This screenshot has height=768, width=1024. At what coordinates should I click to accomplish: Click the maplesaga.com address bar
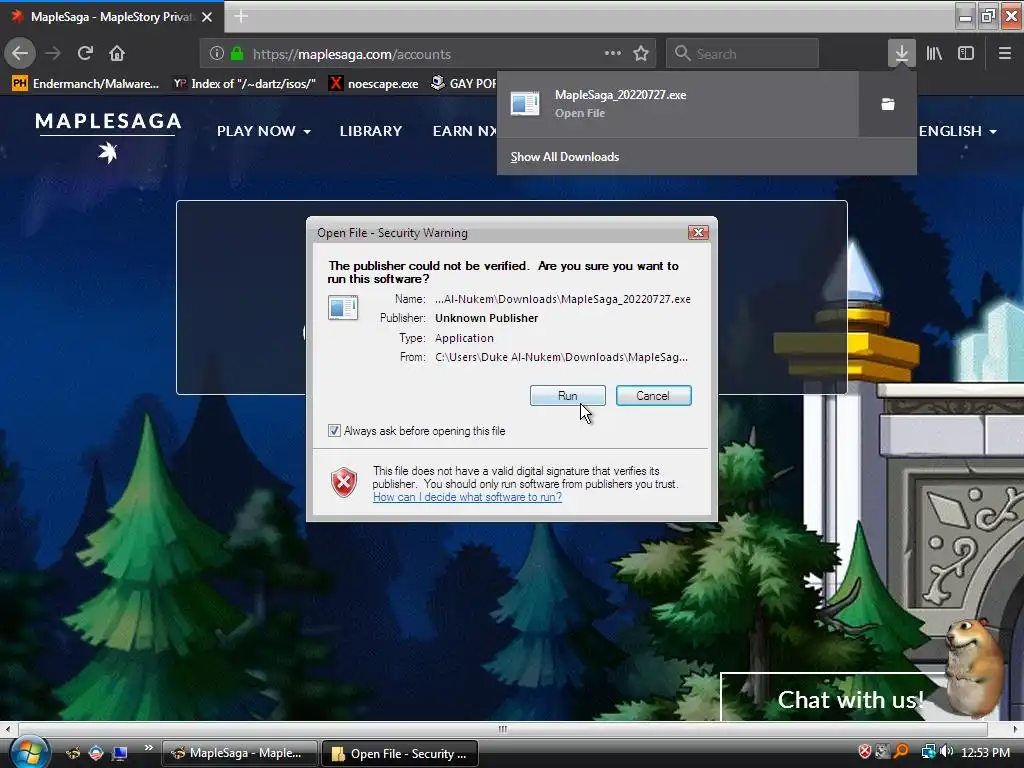point(428,54)
